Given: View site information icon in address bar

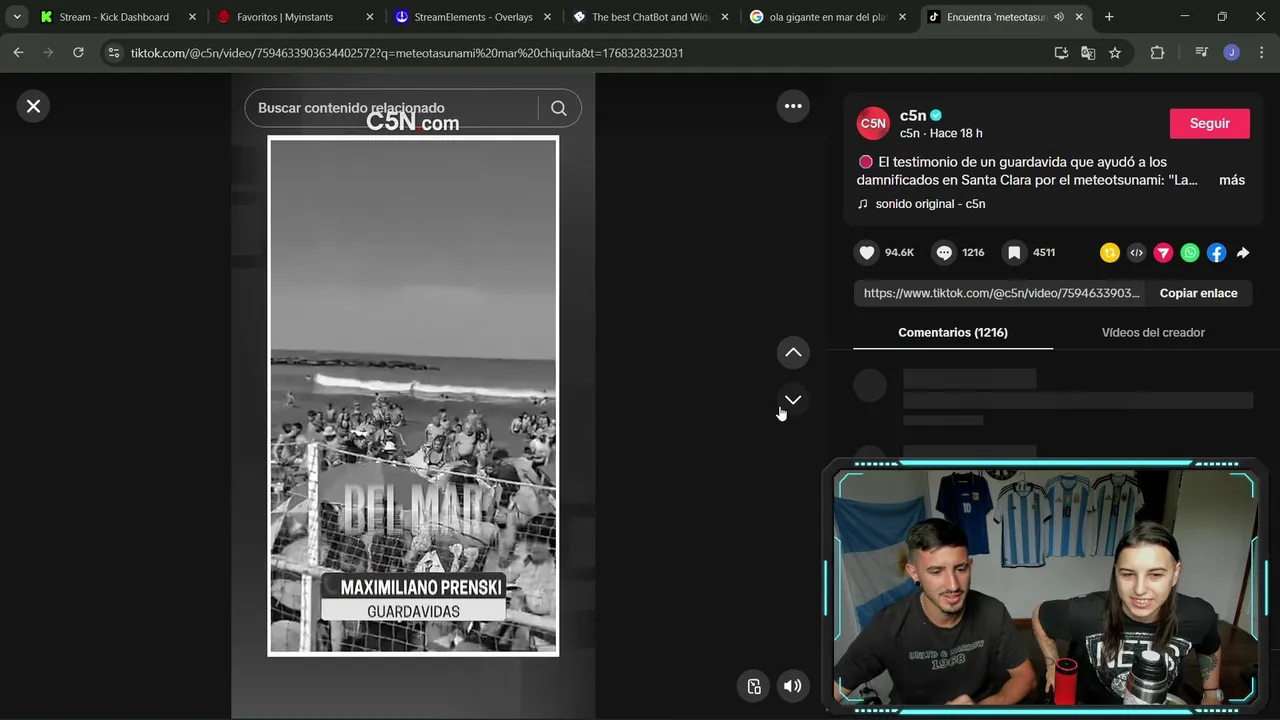Looking at the screenshot, I should [x=114, y=53].
